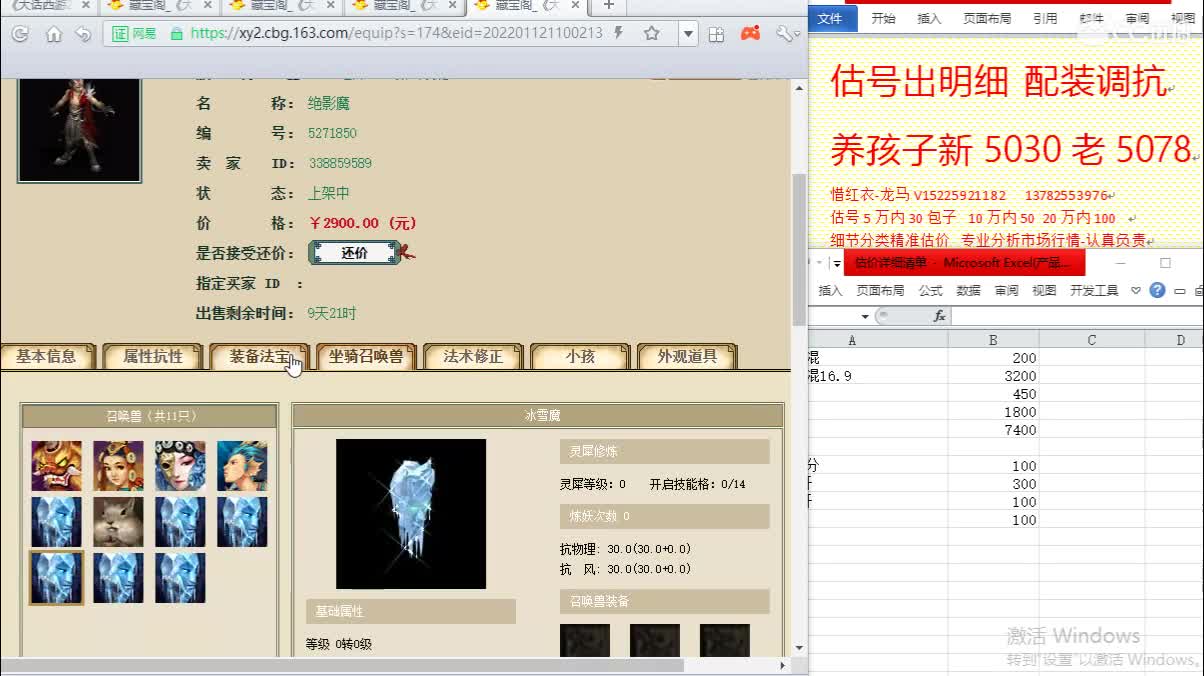
Task: Select last ice demon in third row
Action: pyautogui.click(x=180, y=578)
